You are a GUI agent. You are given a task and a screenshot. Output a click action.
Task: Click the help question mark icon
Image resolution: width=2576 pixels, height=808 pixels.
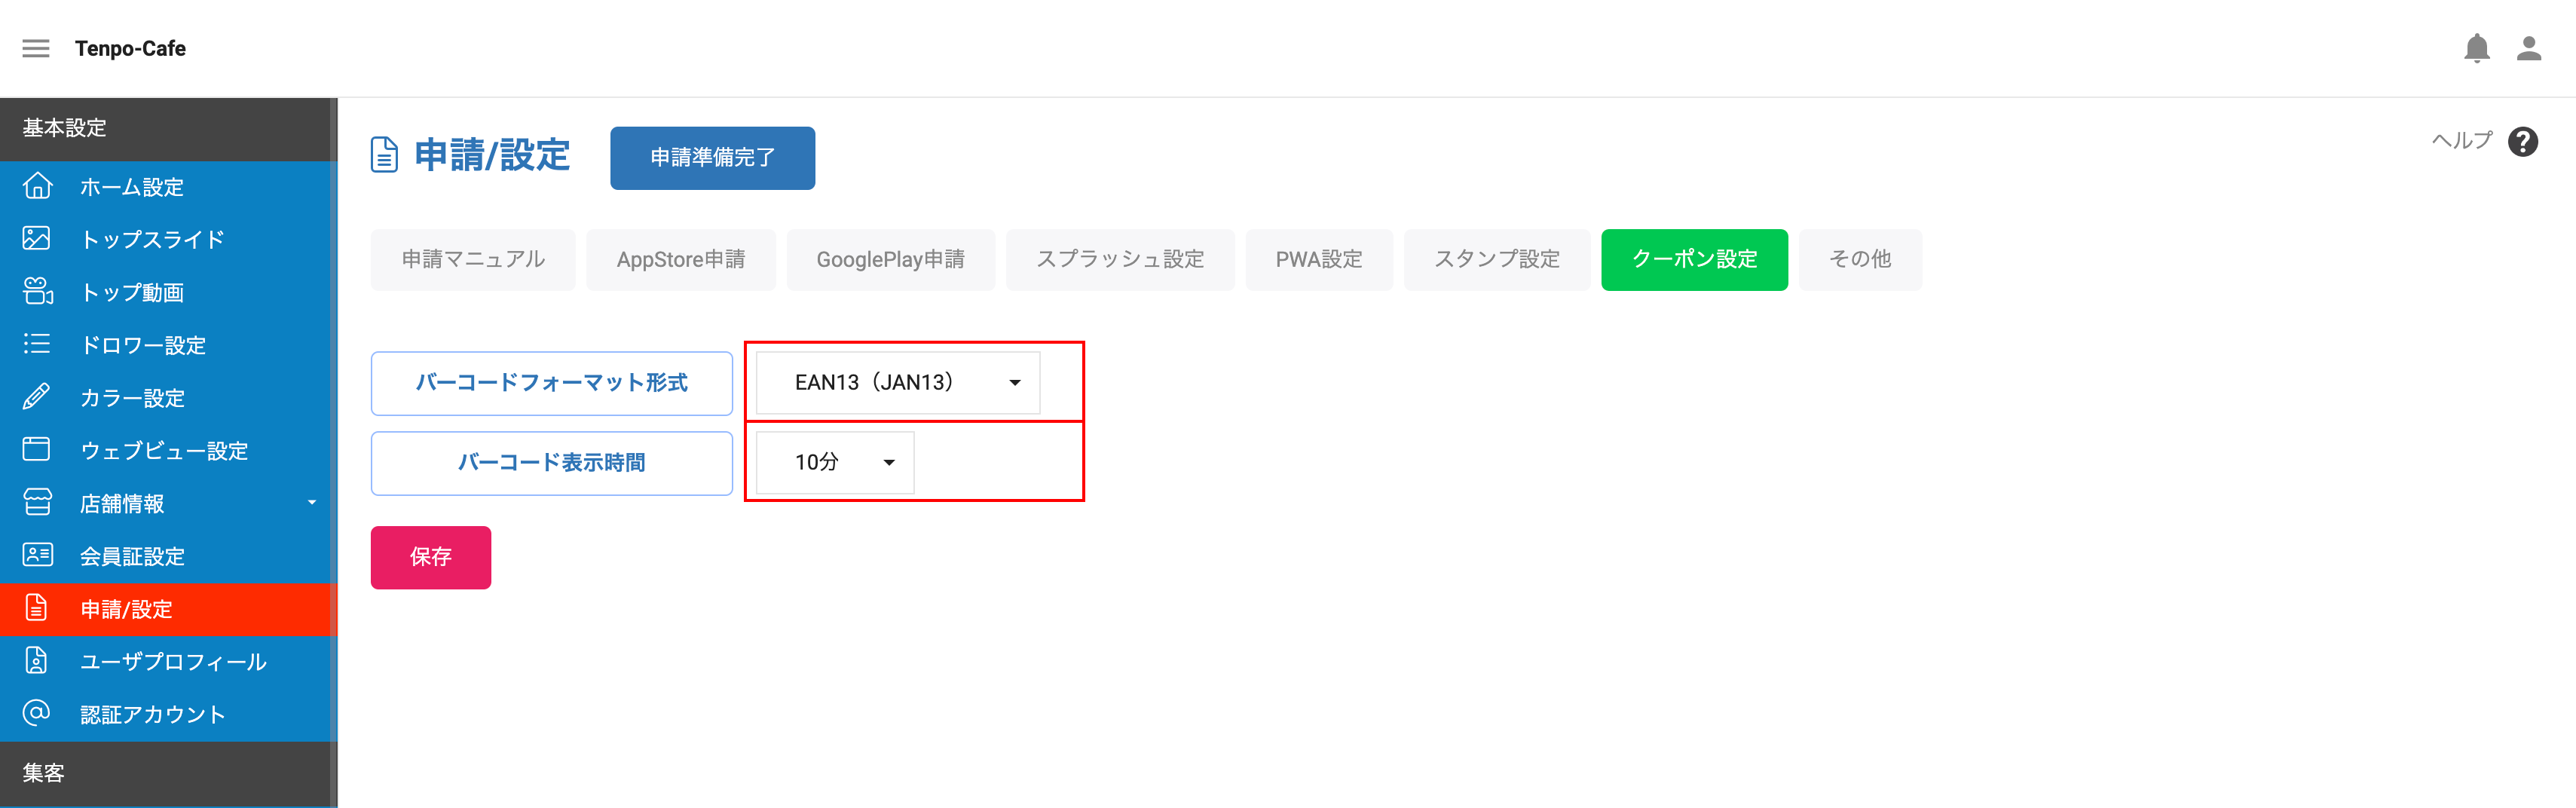click(2522, 142)
